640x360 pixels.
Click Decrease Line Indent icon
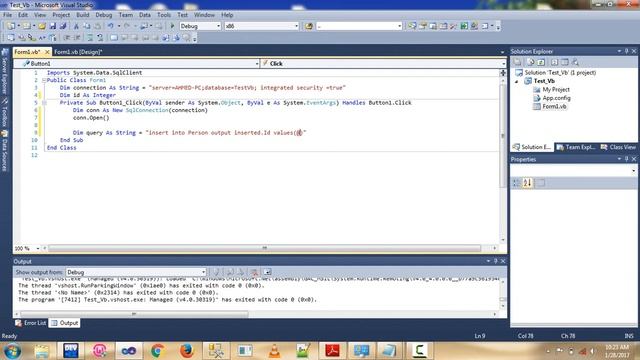pyautogui.click(x=67, y=38)
